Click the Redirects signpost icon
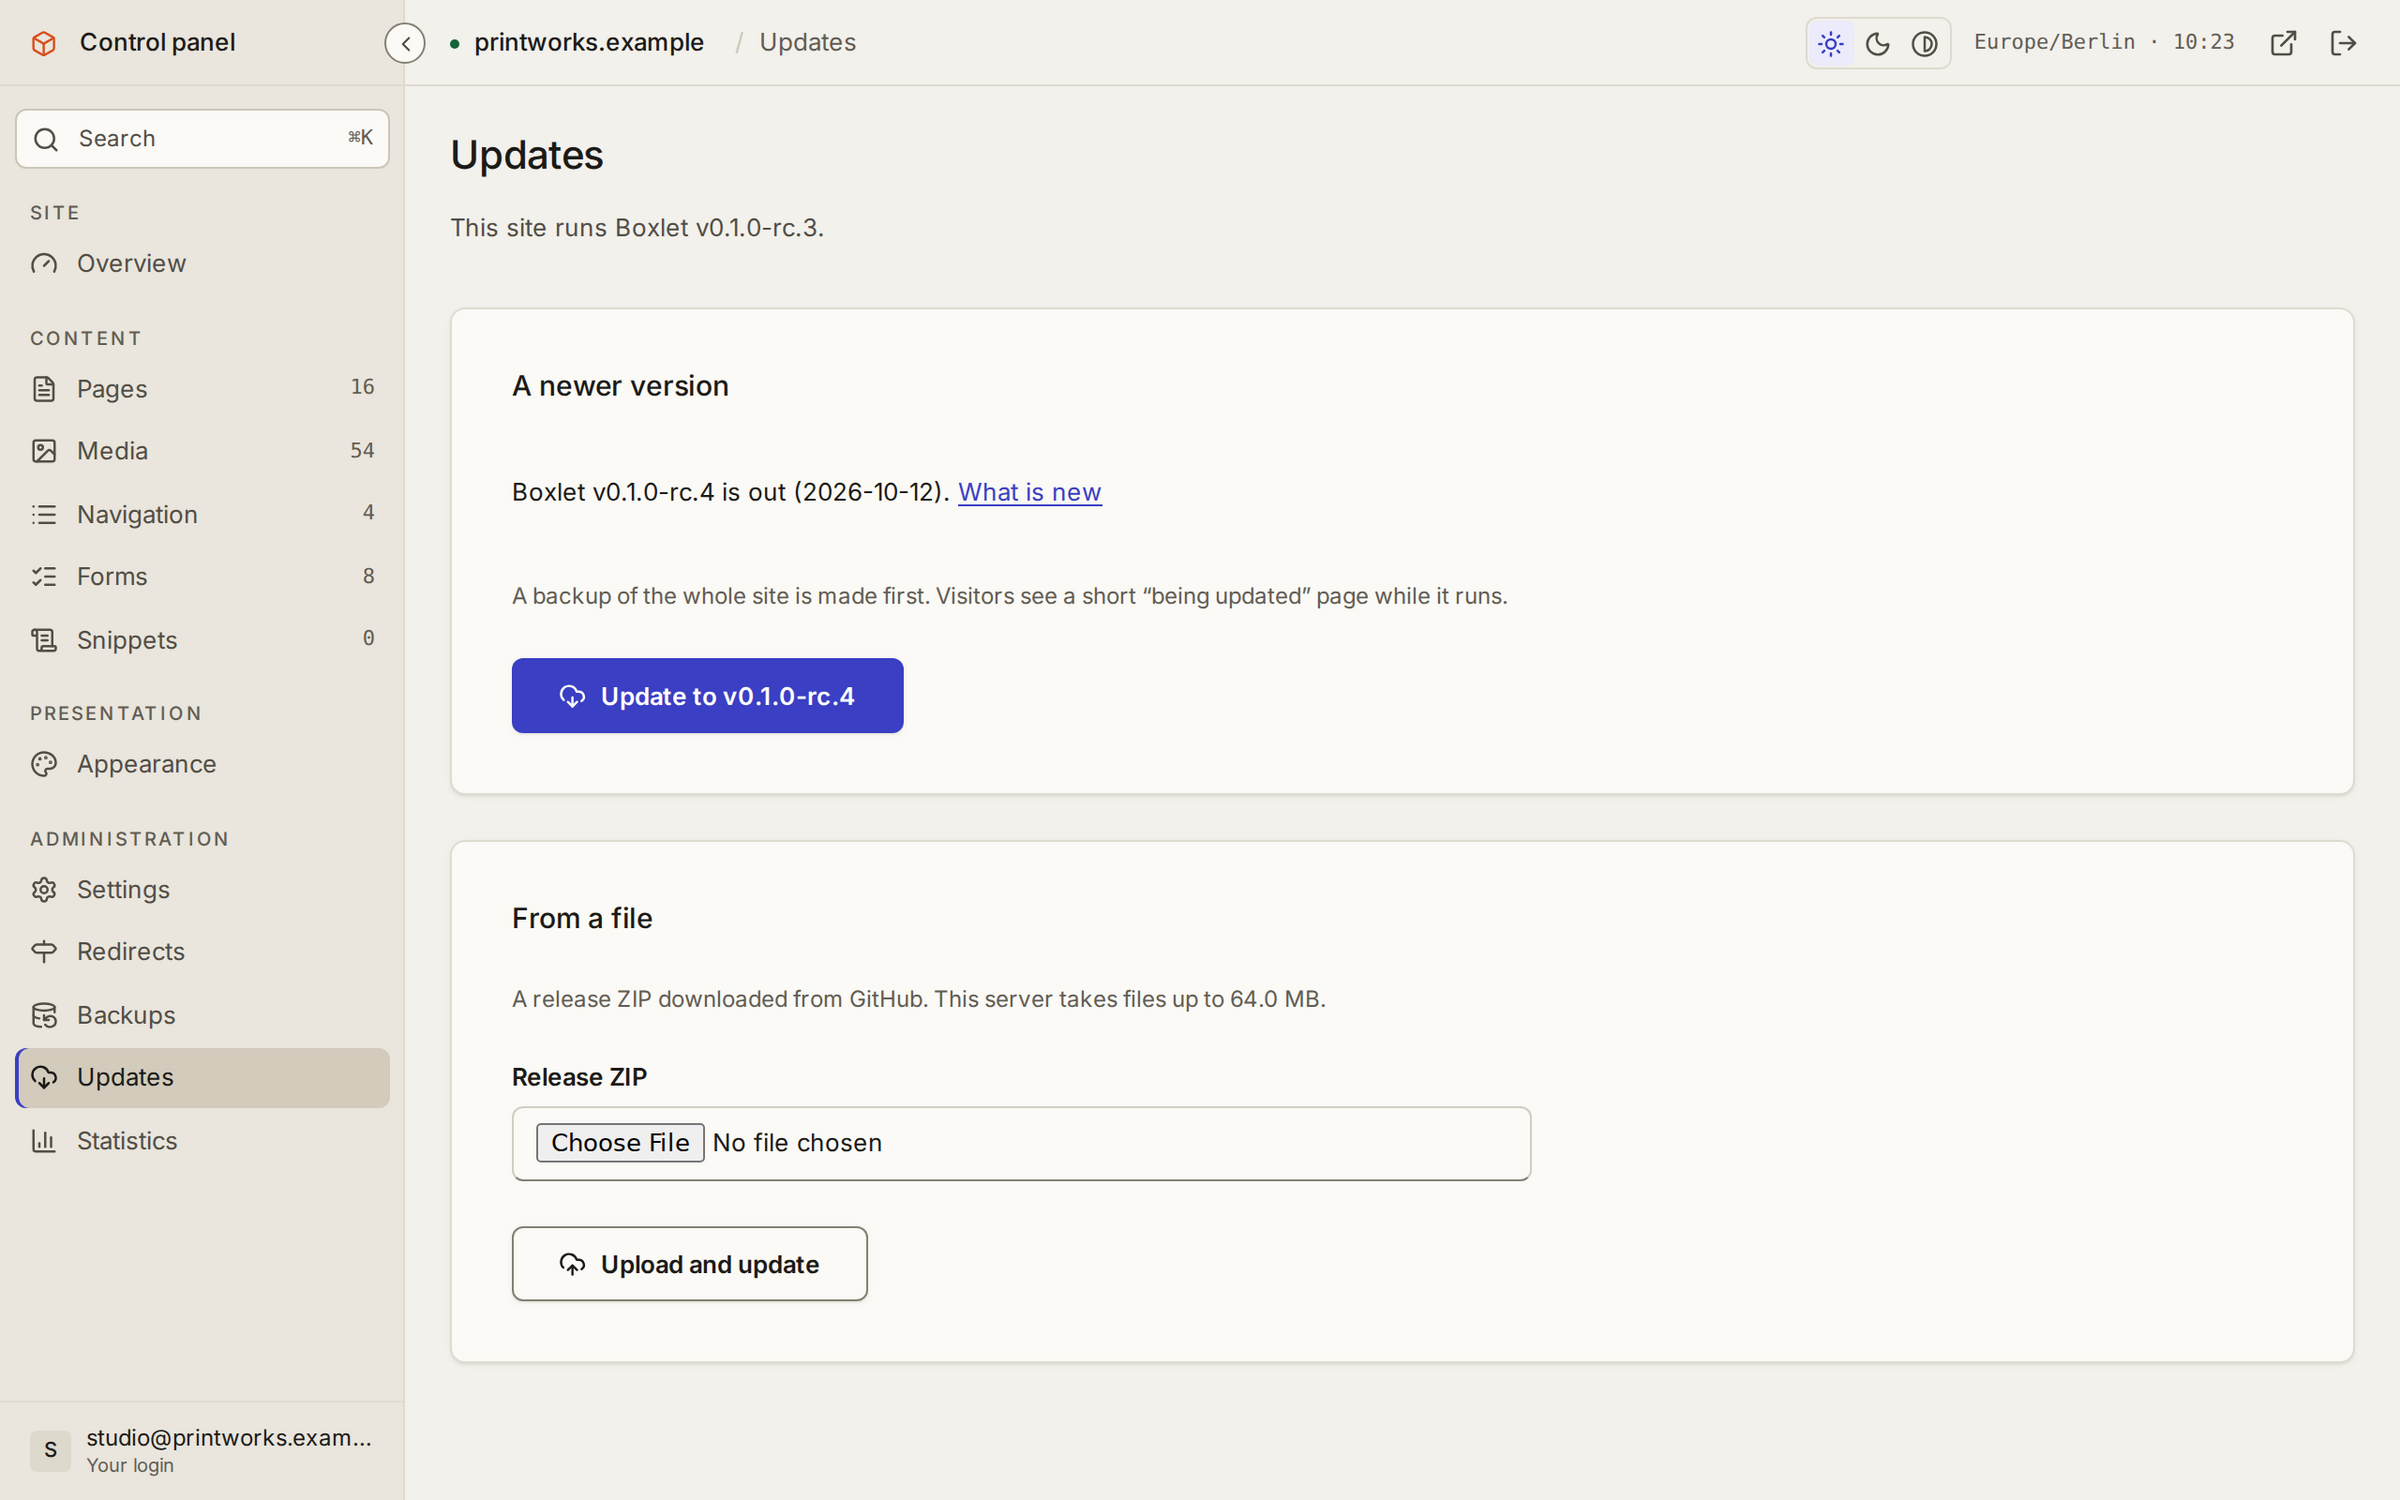Screen dimensions: 2400x1500 [44, 952]
